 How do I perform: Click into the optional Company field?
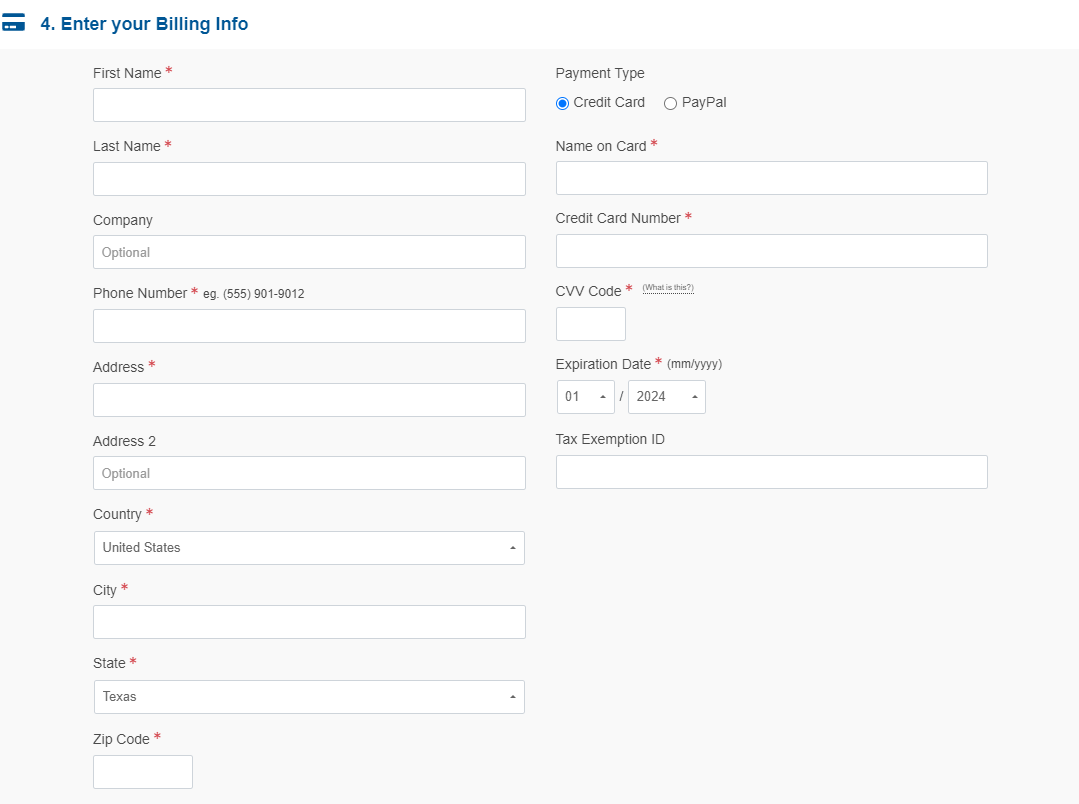click(309, 252)
